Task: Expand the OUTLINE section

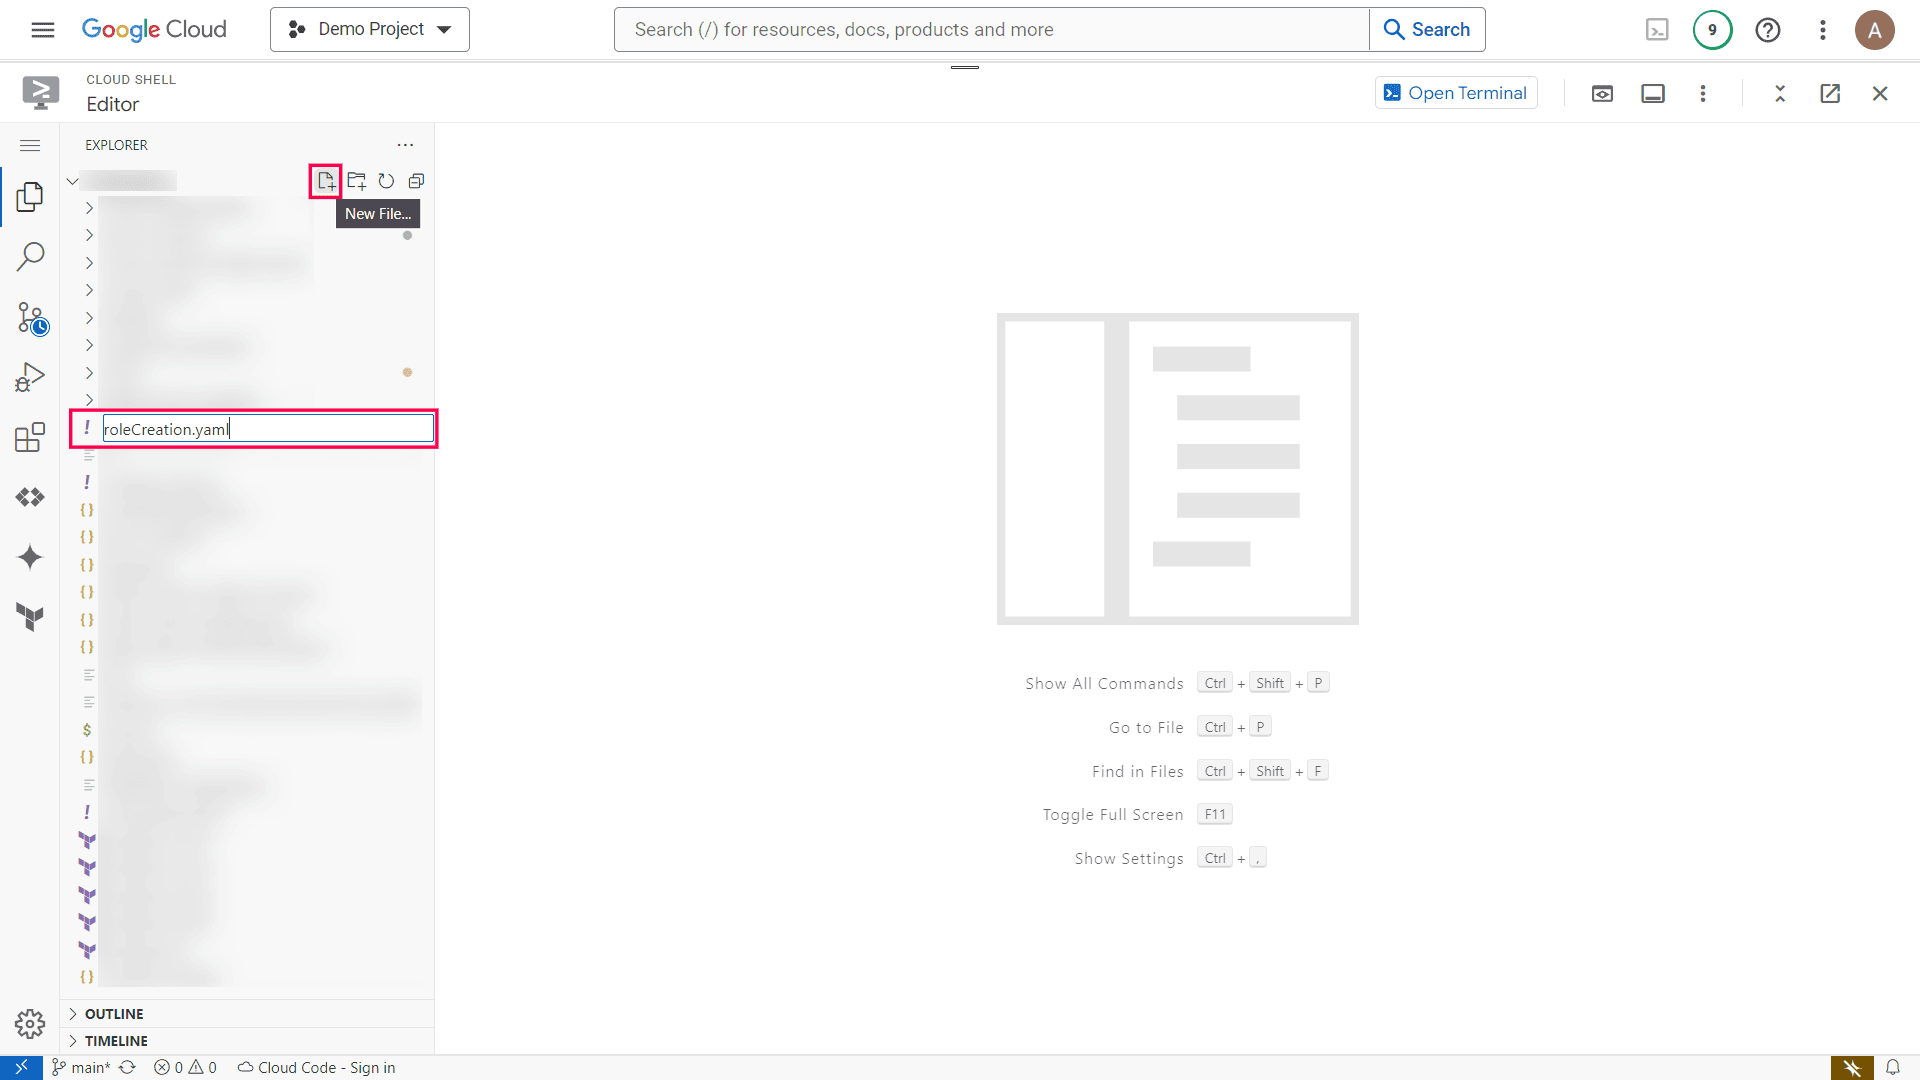Action: tap(113, 1014)
